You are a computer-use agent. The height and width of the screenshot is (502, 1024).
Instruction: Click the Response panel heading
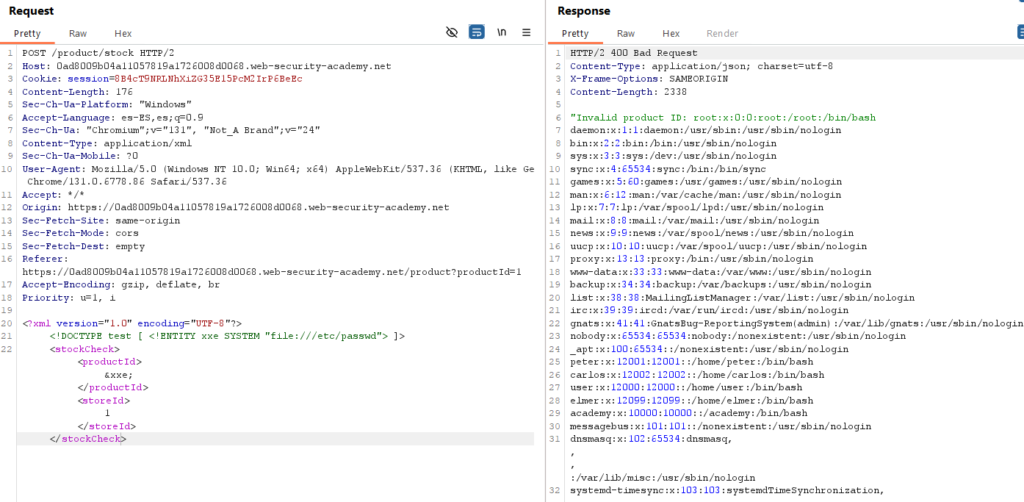tap(584, 10)
